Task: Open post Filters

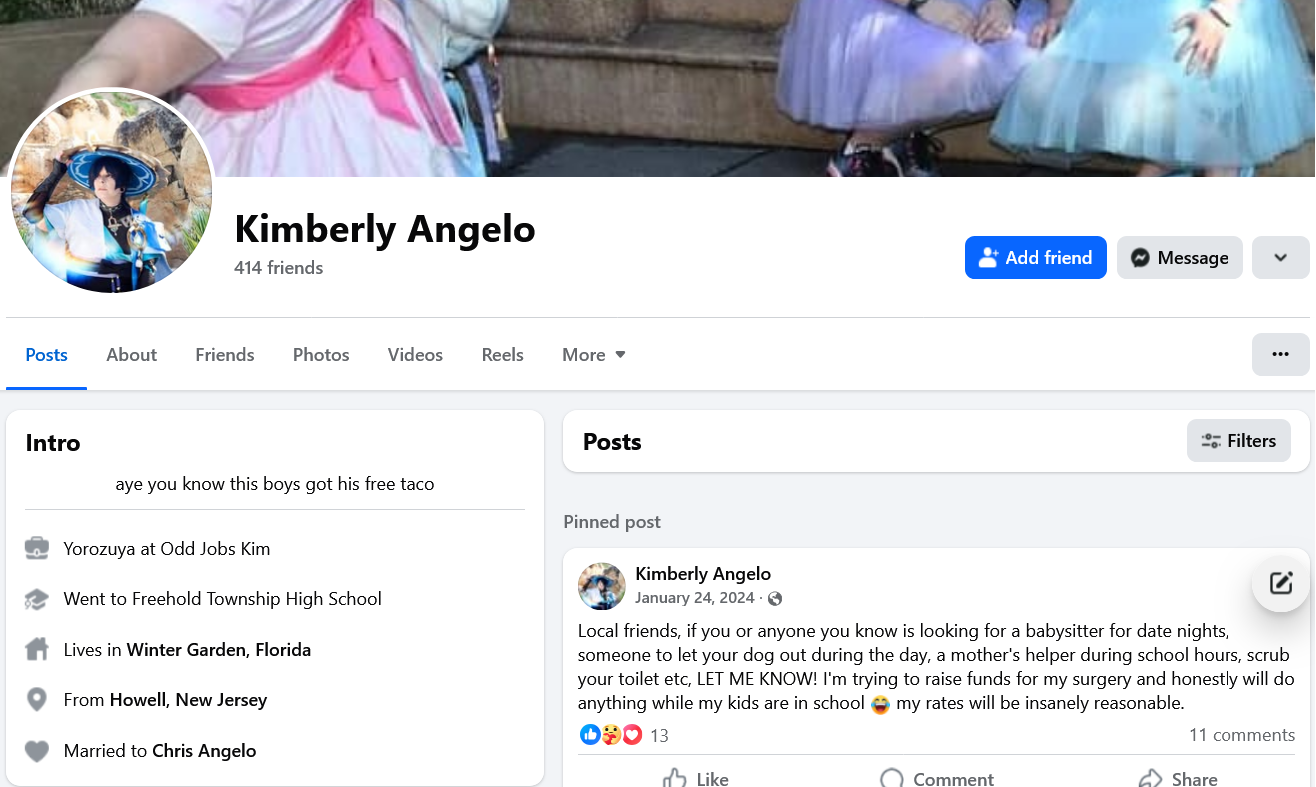Action: coord(1238,441)
